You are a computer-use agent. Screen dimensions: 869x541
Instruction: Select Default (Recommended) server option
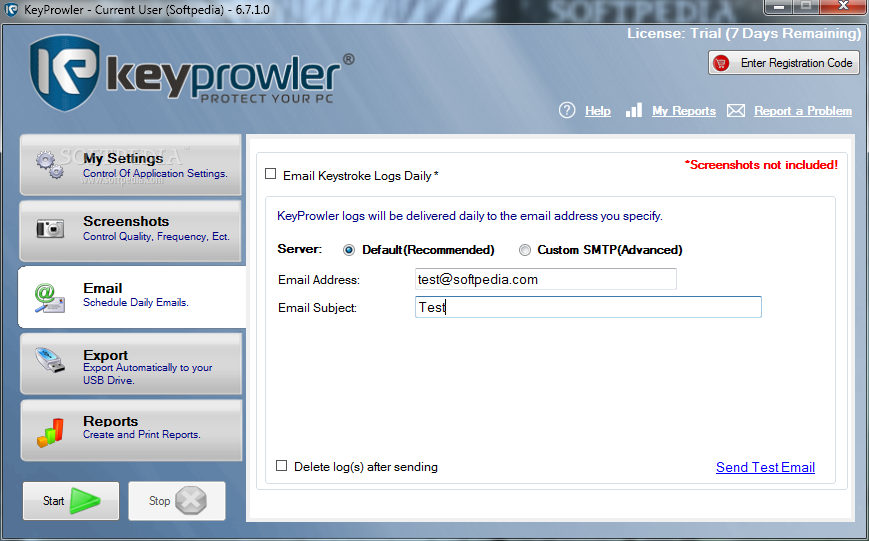349,250
